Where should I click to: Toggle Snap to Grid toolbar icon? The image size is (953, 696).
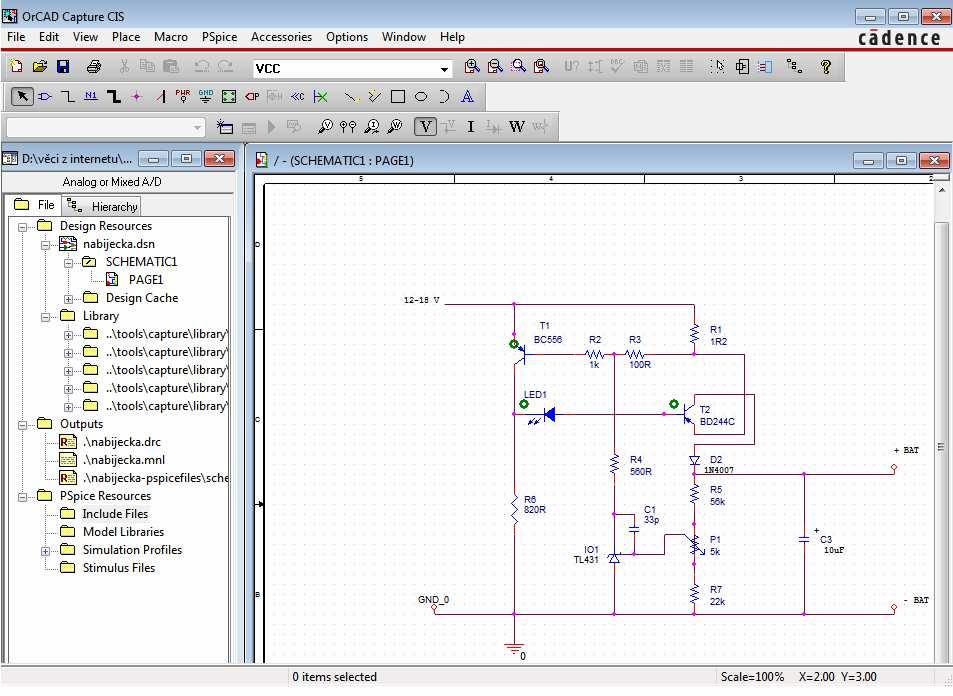(717, 67)
